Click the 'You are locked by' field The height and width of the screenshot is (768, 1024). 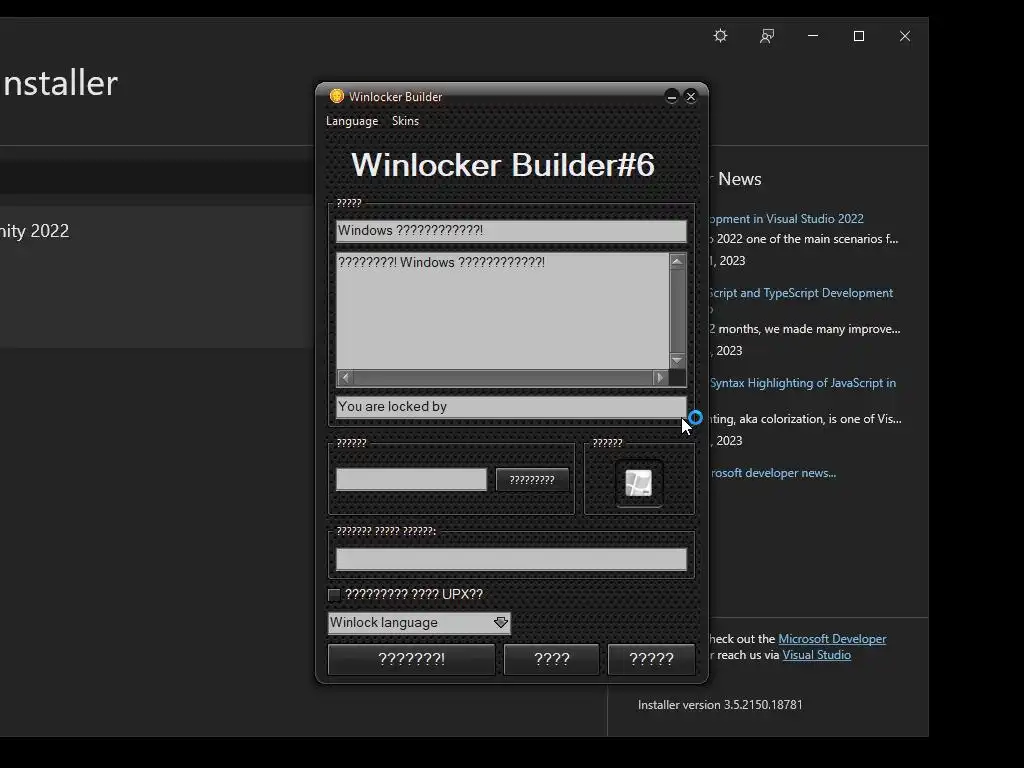[511, 407]
